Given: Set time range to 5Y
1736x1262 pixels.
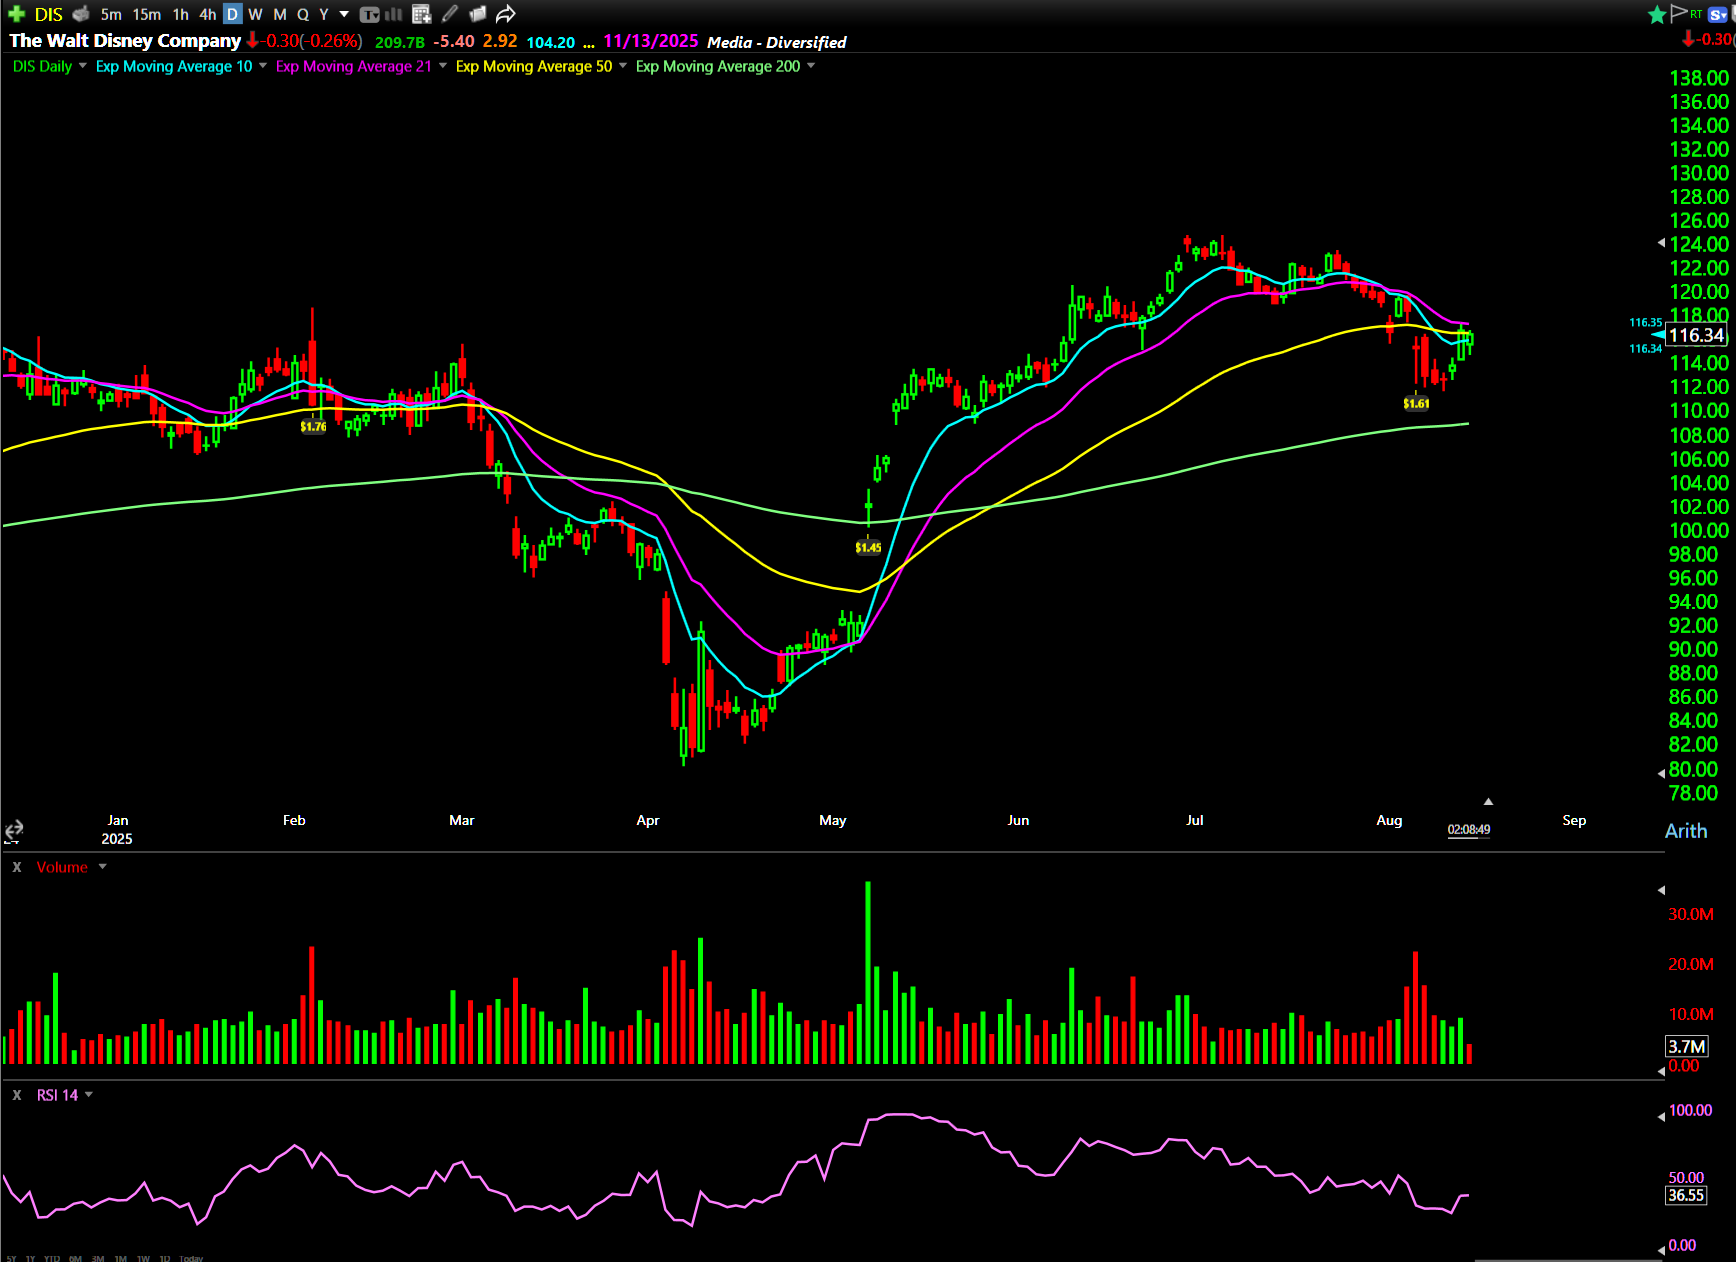Looking at the screenshot, I should point(12,1258).
